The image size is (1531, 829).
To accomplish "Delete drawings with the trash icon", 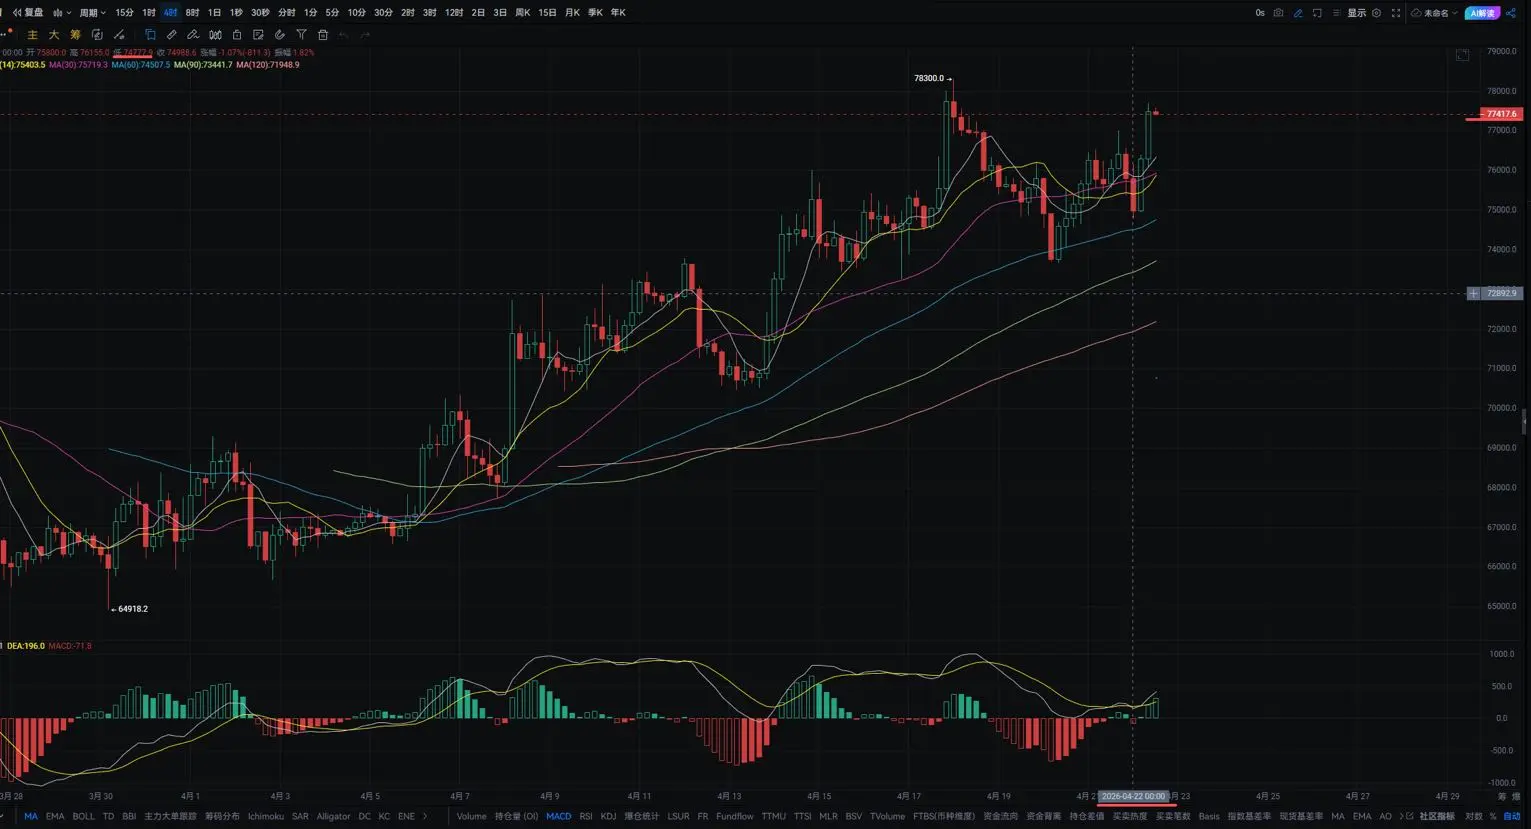I will pyautogui.click(x=323, y=35).
